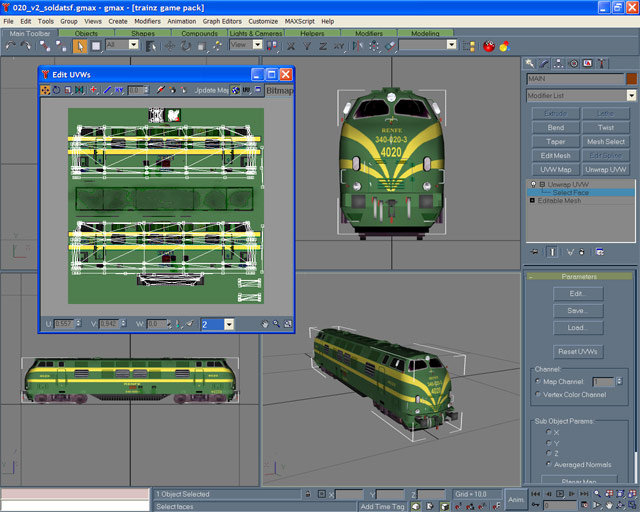This screenshot has width=640, height=512.
Task: Click the object color swatch beside MAIN
Action: [630, 79]
